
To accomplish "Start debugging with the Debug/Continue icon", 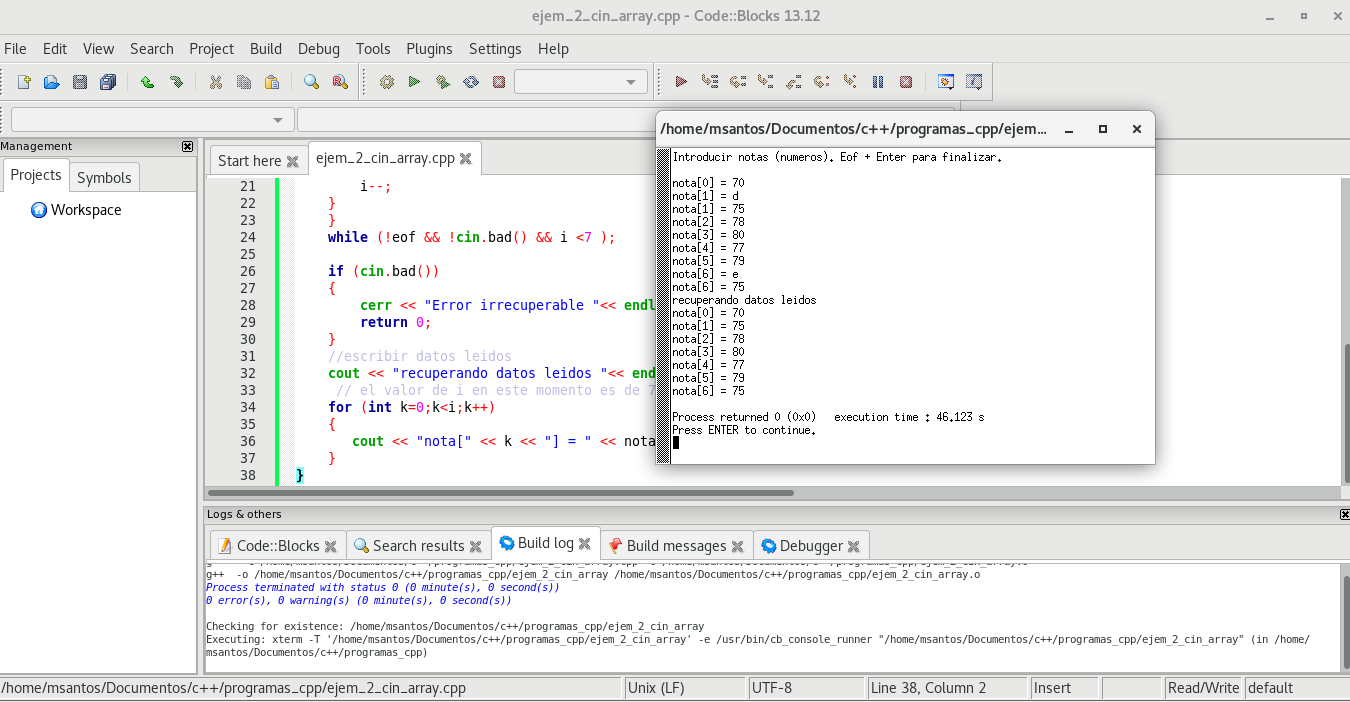I will pos(681,82).
